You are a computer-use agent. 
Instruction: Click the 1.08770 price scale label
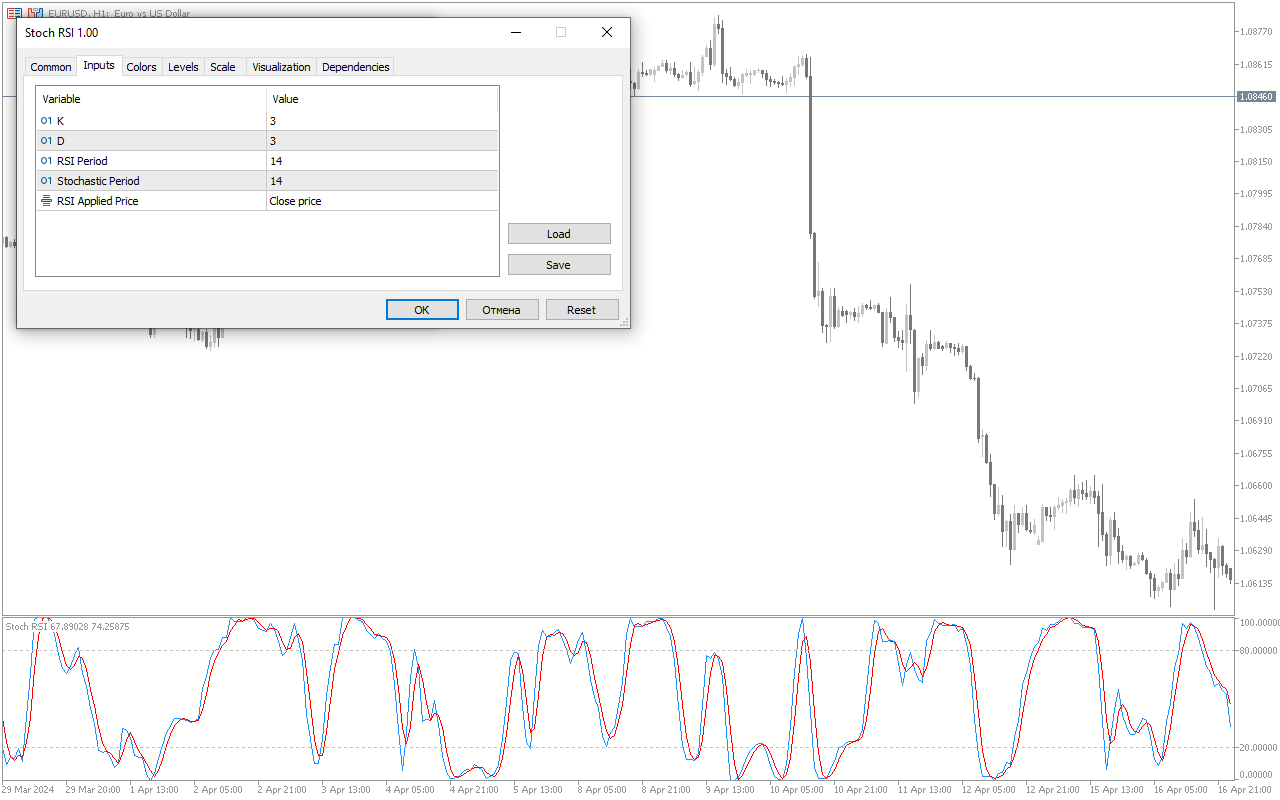pos(1255,32)
